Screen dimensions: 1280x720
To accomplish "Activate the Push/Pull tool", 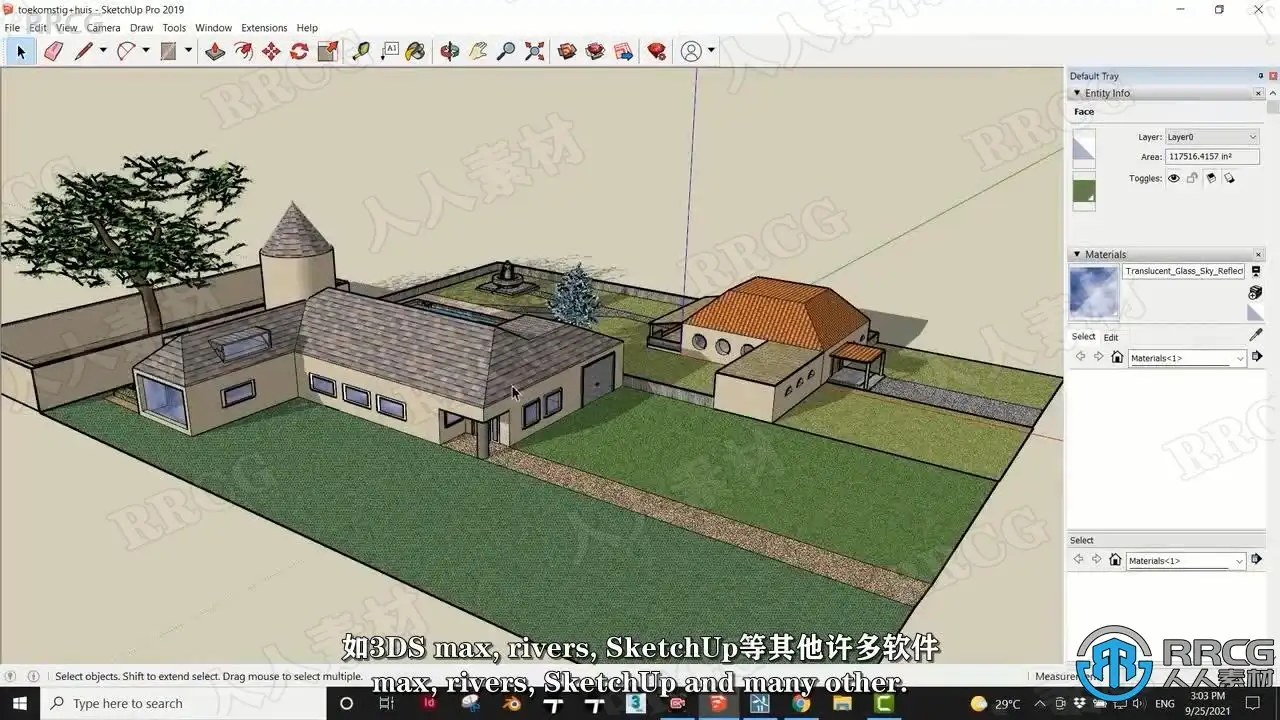I will tap(215, 51).
